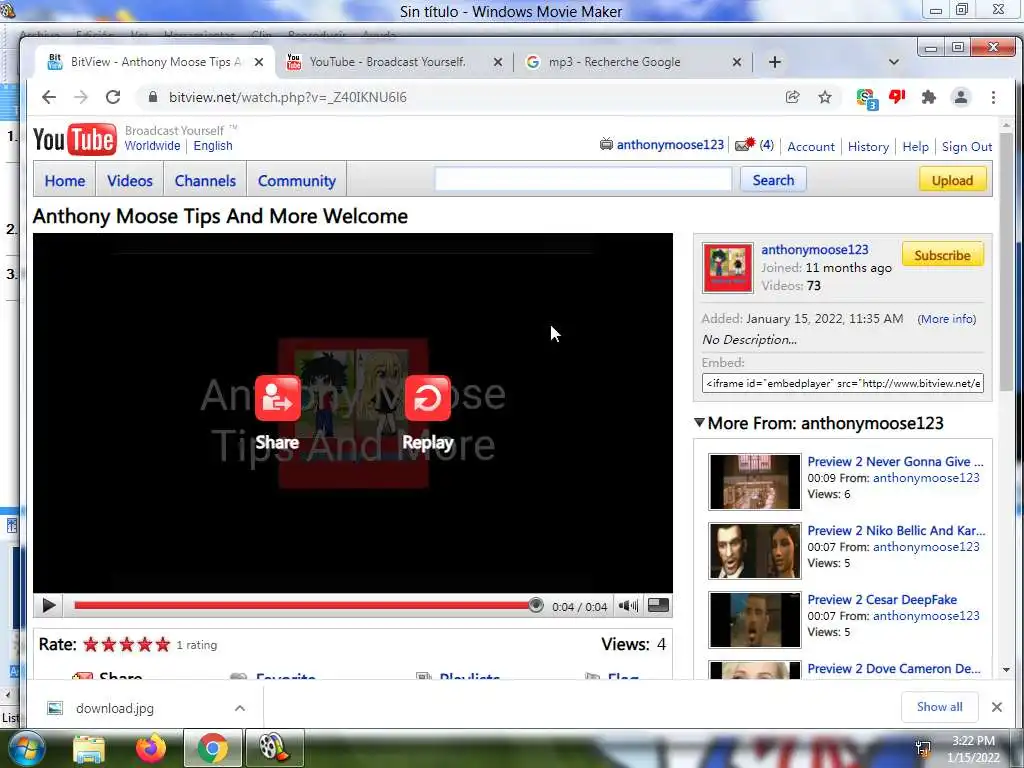Click the browser address bar URL
1024x768 pixels.
[x=287, y=97]
